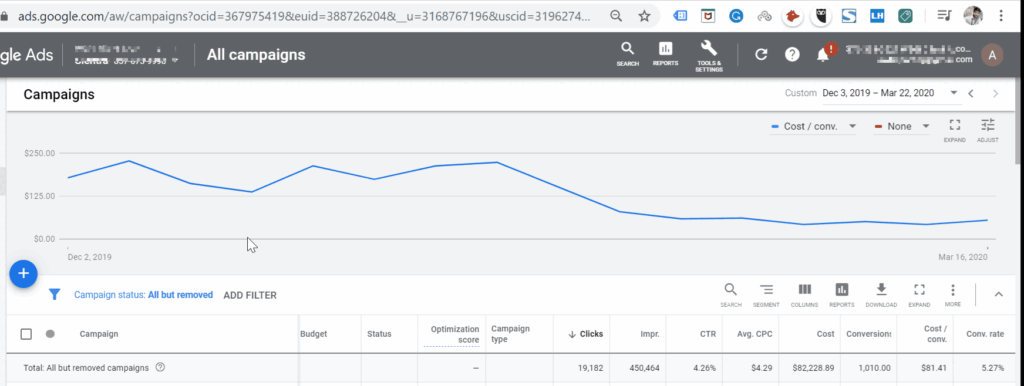Open account avatar labeled A
1024x386 pixels.
click(993, 55)
